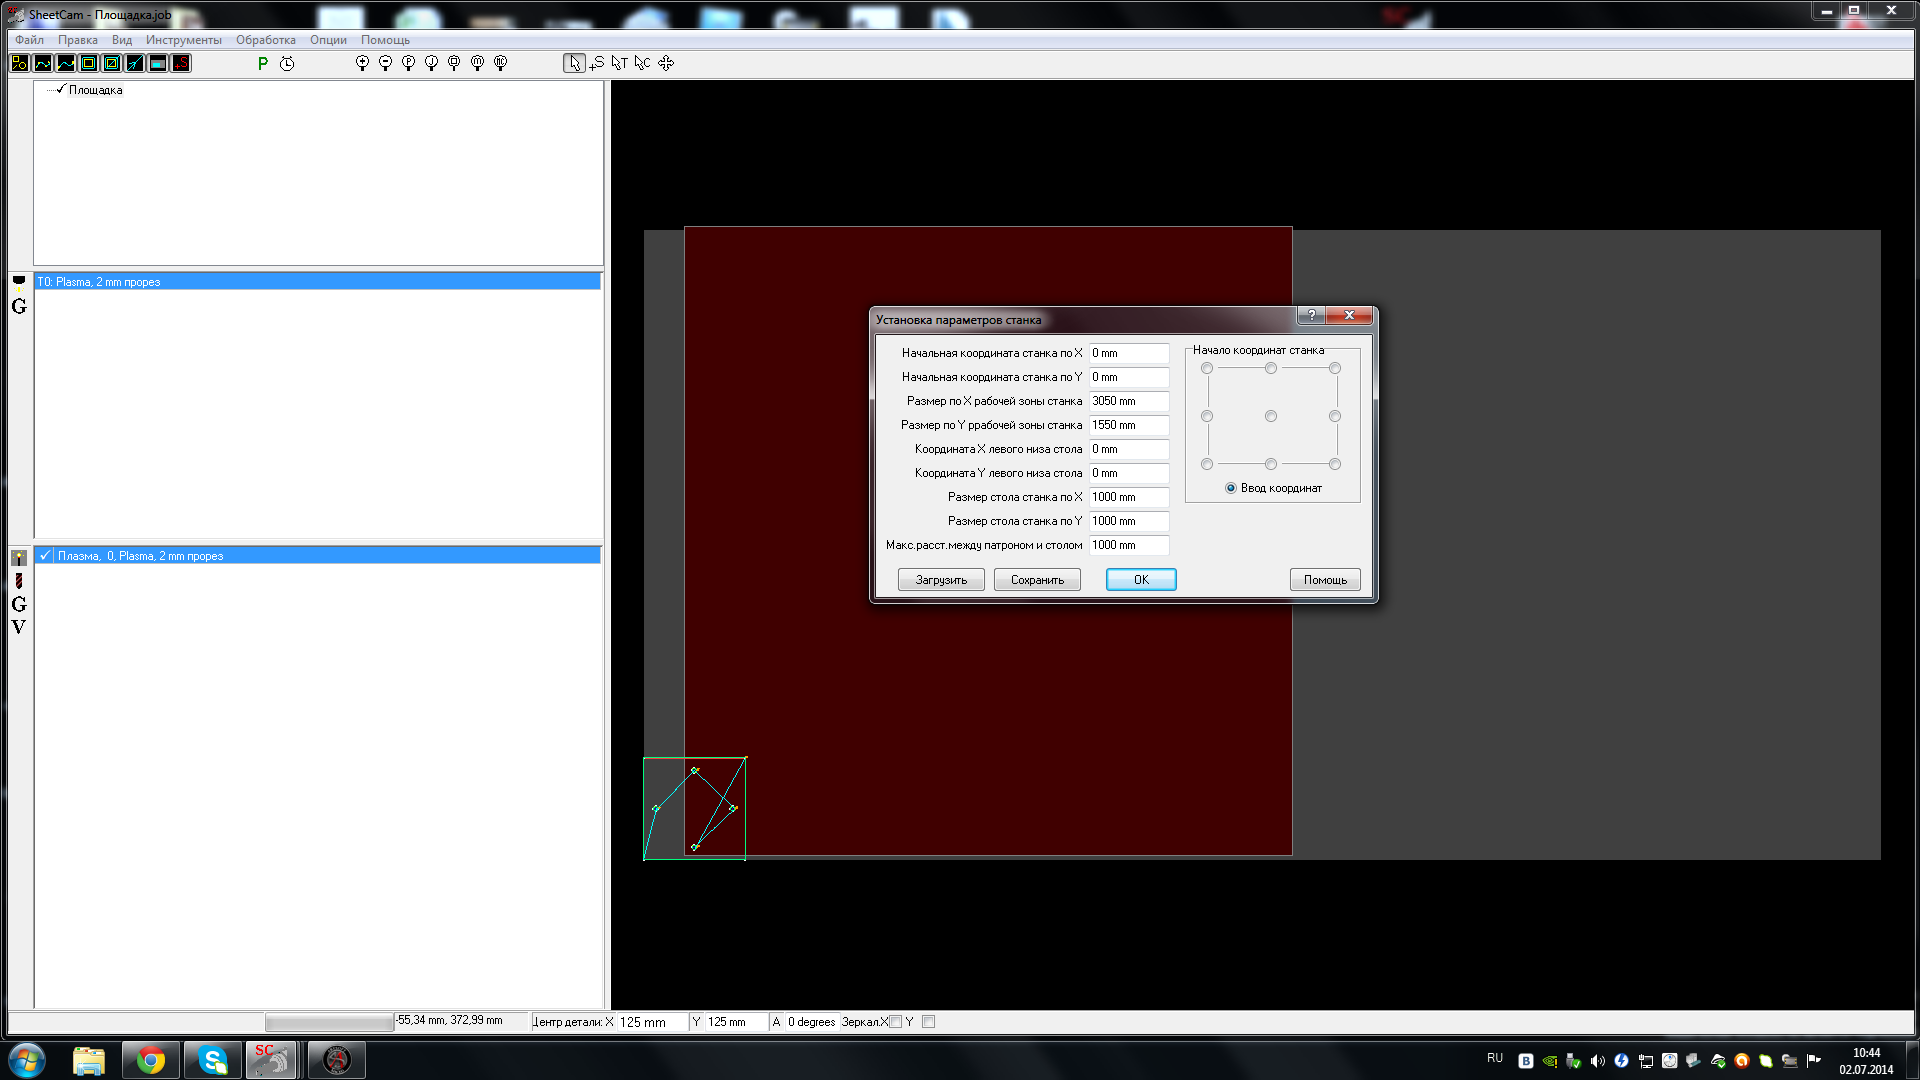This screenshot has height=1080, width=1920.
Task: Select the 'Ввод координат' radio button
Action: [x=1231, y=488]
